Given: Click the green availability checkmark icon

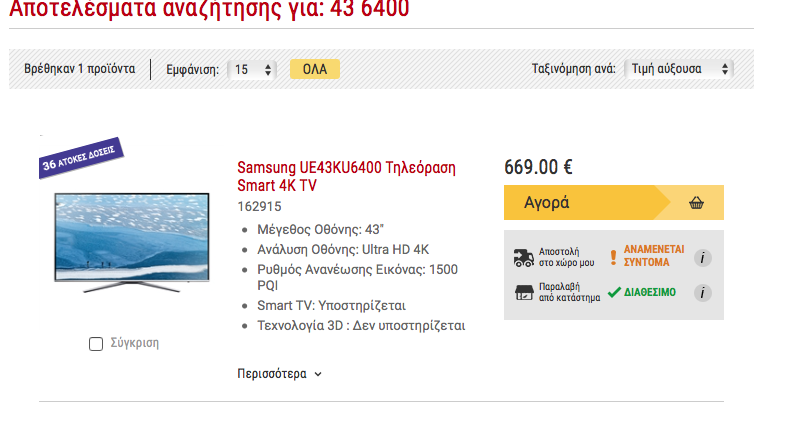Looking at the screenshot, I should [x=614, y=292].
